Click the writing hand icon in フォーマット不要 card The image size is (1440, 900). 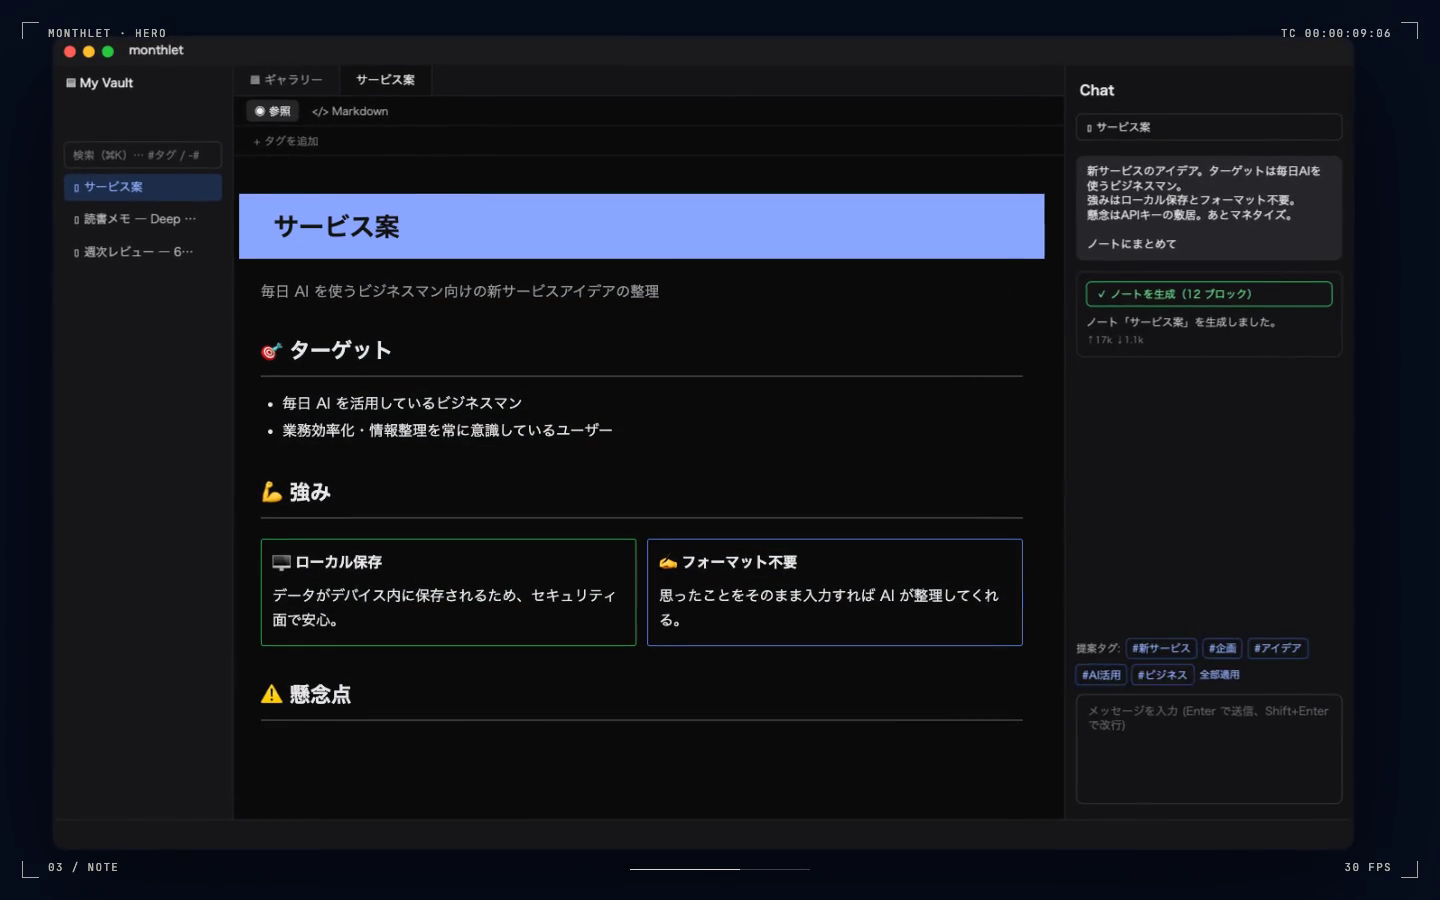point(668,563)
